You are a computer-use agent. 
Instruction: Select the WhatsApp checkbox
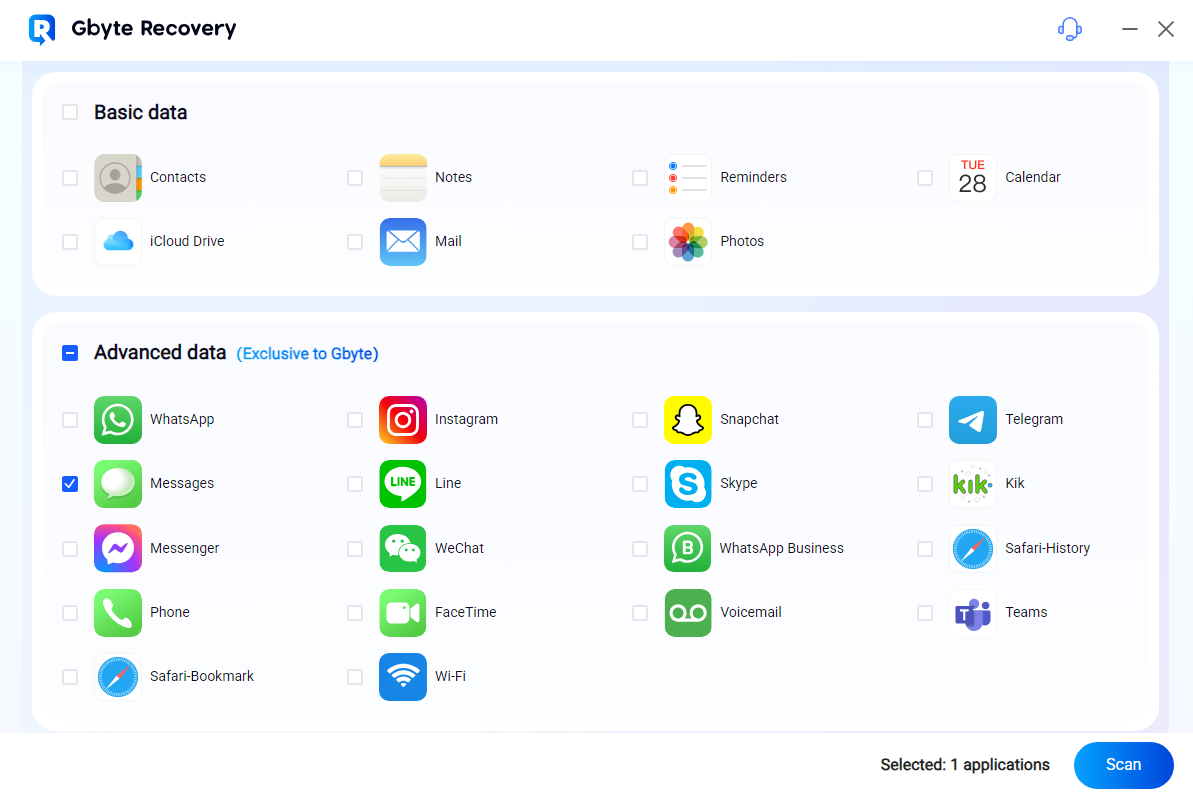[70, 420]
